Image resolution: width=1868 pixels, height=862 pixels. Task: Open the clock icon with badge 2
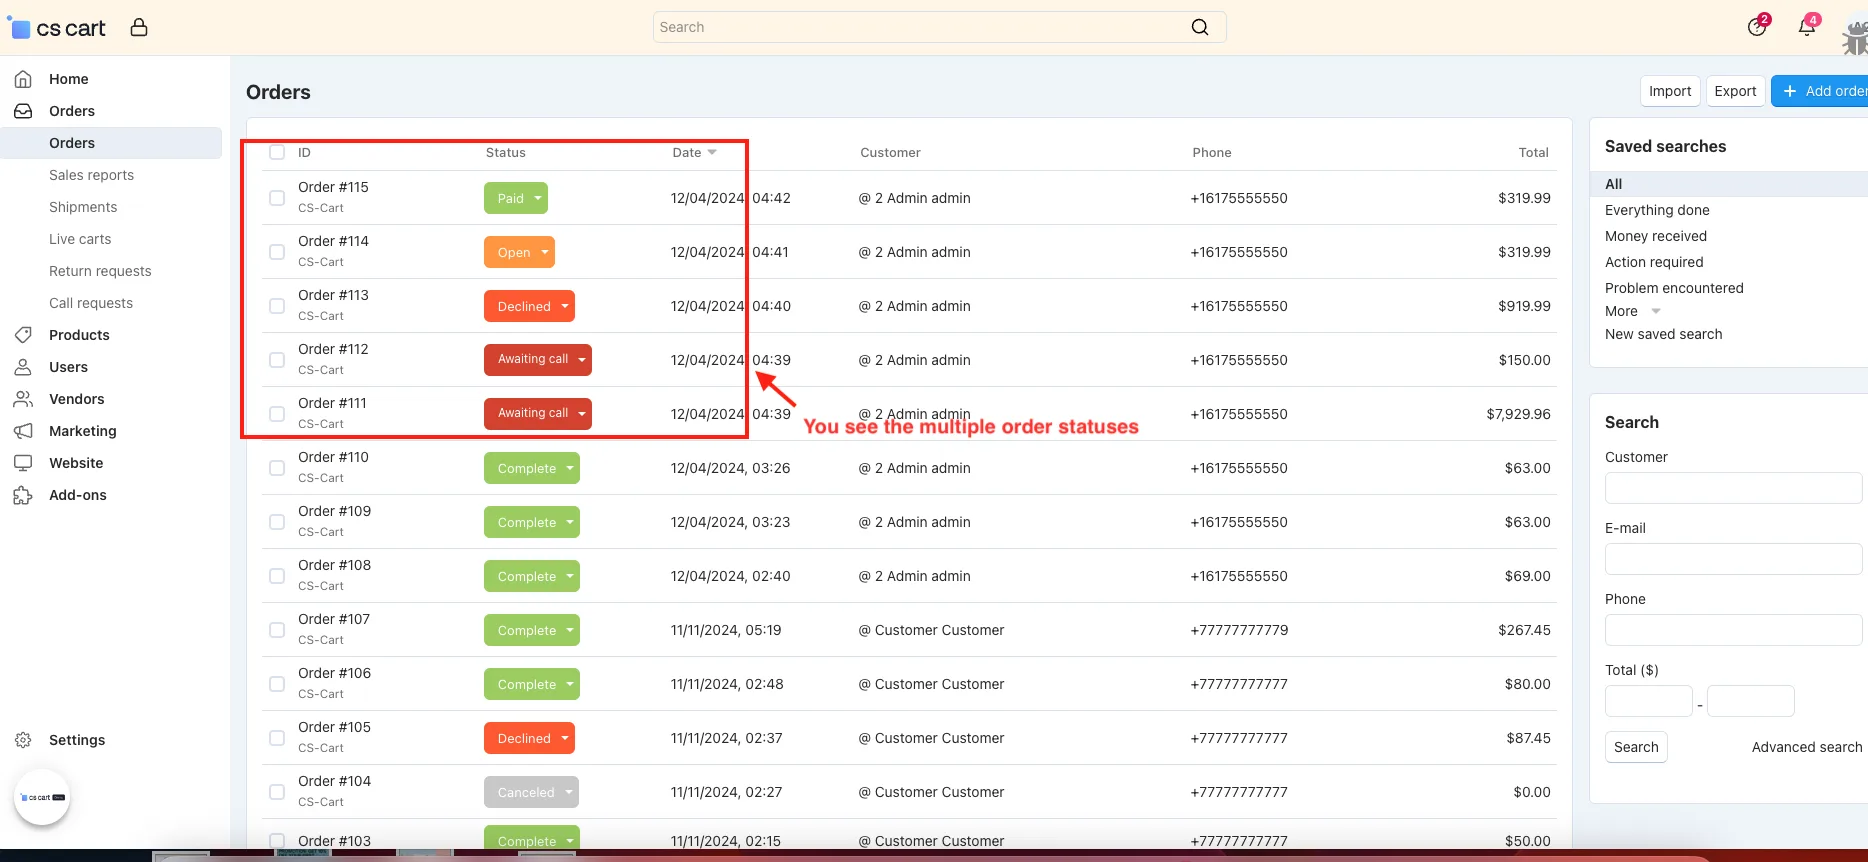(x=1757, y=26)
